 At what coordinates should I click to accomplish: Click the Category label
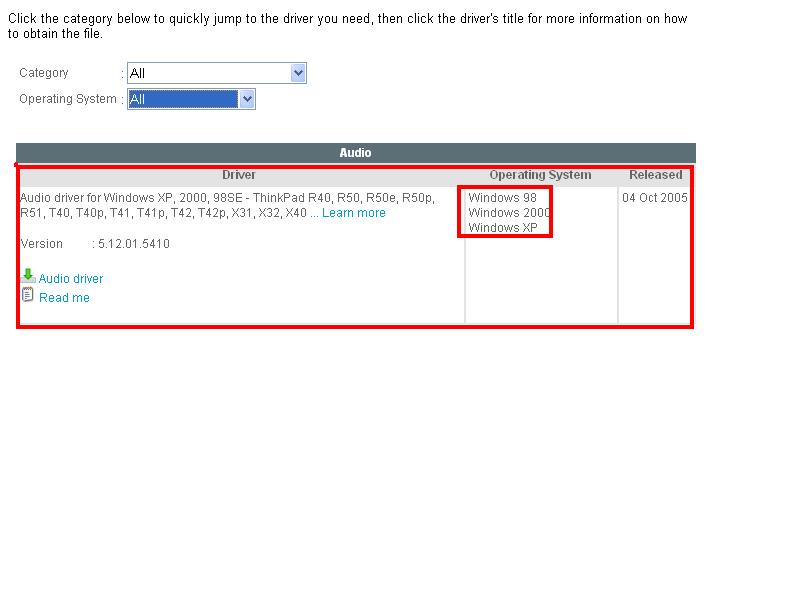pyautogui.click(x=44, y=73)
